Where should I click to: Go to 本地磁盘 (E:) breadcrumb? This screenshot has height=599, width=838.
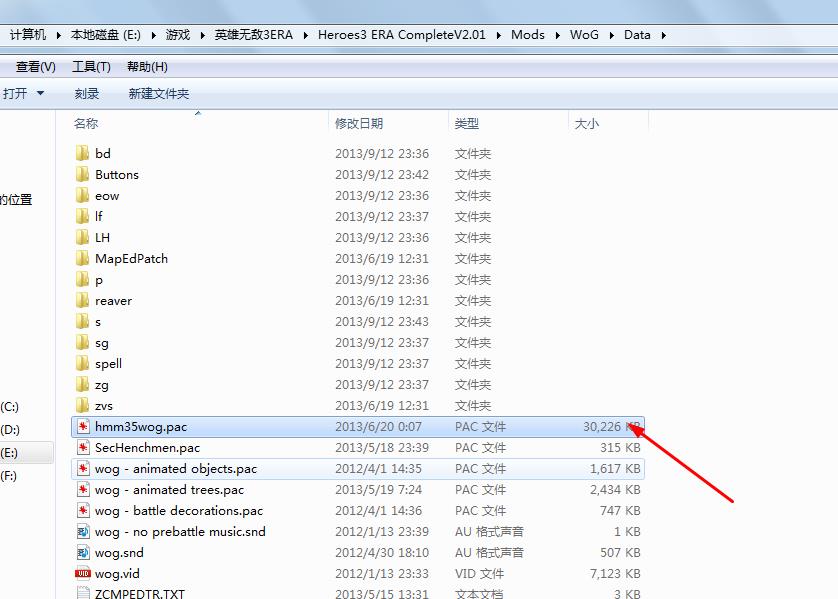pyautogui.click(x=106, y=35)
